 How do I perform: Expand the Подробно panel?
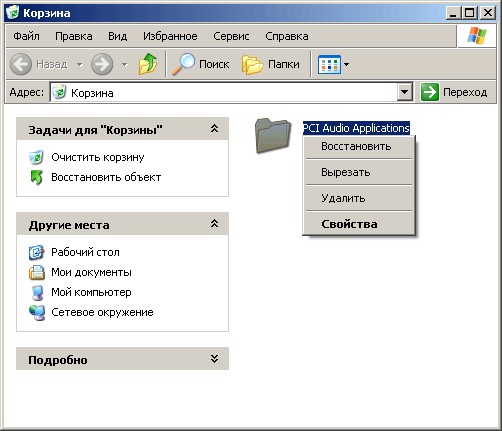(214, 359)
